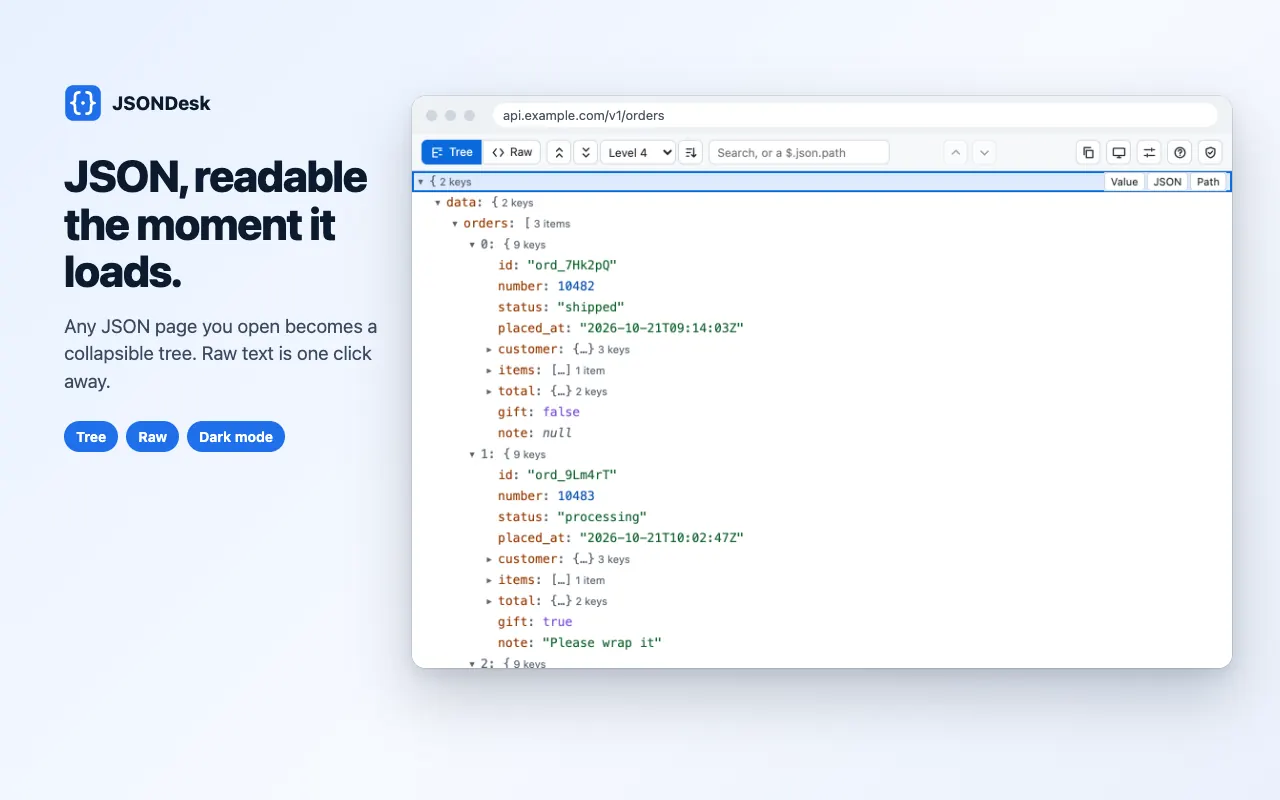Click the sort keys icon beside Level 4
The width and height of the screenshot is (1280, 800).
pyautogui.click(x=690, y=152)
